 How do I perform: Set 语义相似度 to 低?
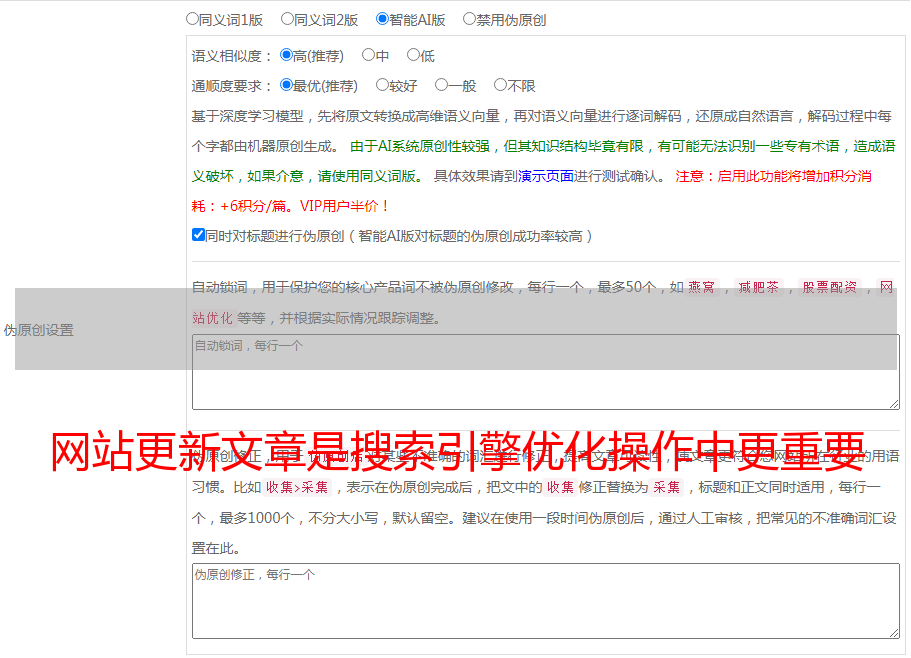[413, 55]
